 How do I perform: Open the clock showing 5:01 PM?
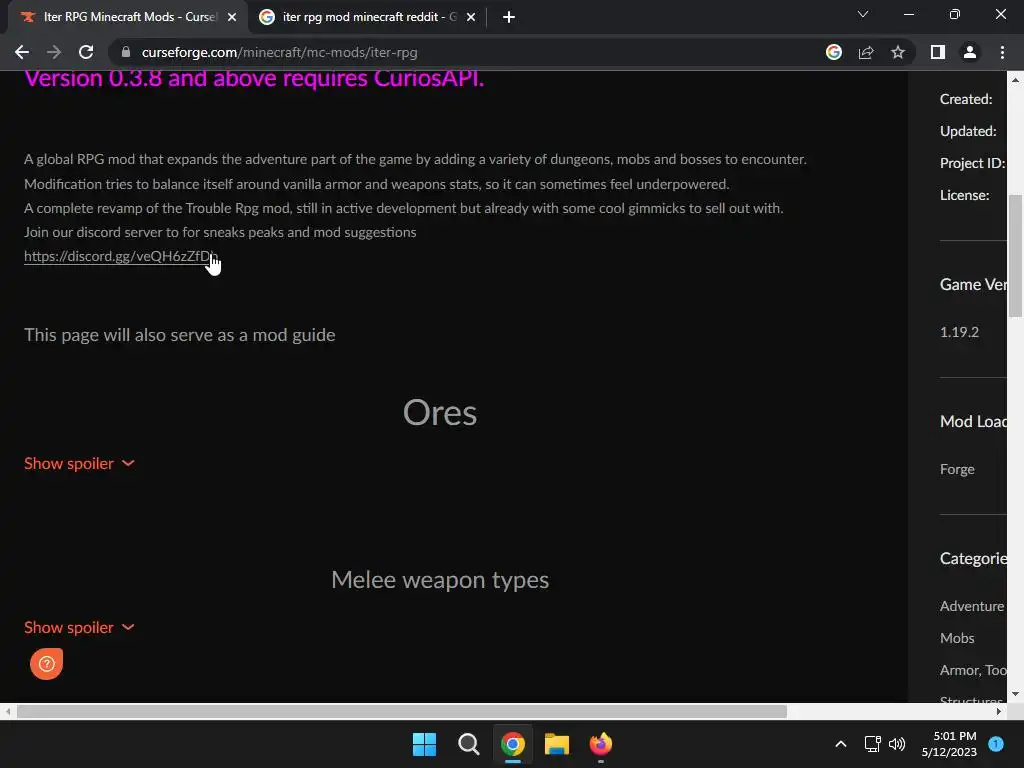click(949, 744)
